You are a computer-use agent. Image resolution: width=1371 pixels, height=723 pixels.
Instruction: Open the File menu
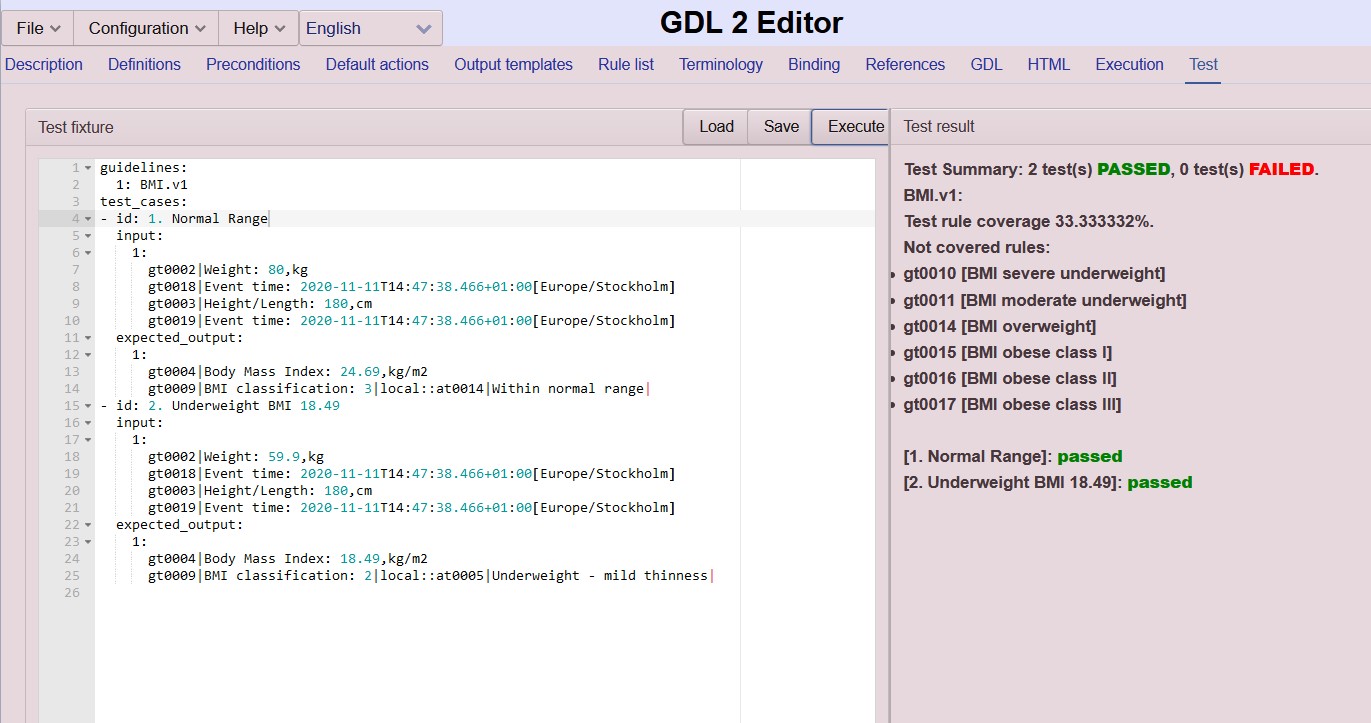coord(36,28)
